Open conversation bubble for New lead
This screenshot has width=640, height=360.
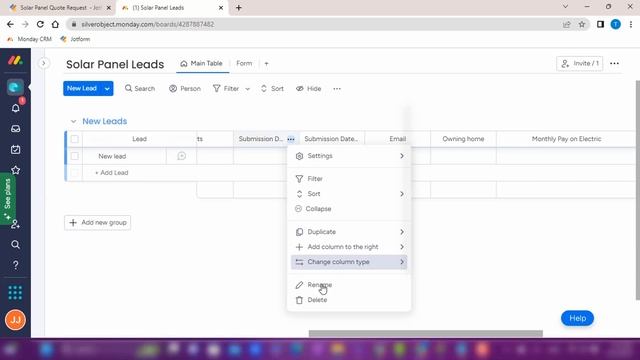[182, 156]
